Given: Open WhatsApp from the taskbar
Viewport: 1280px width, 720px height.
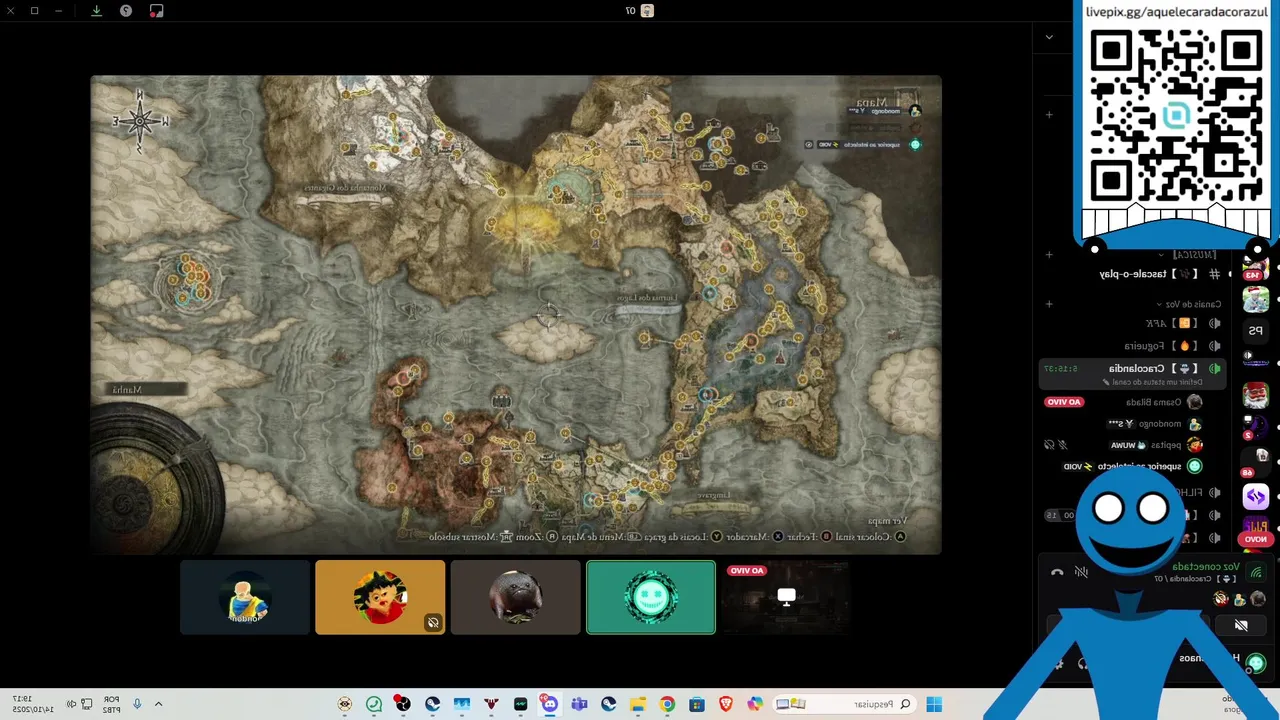Looking at the screenshot, I should (x=374, y=704).
